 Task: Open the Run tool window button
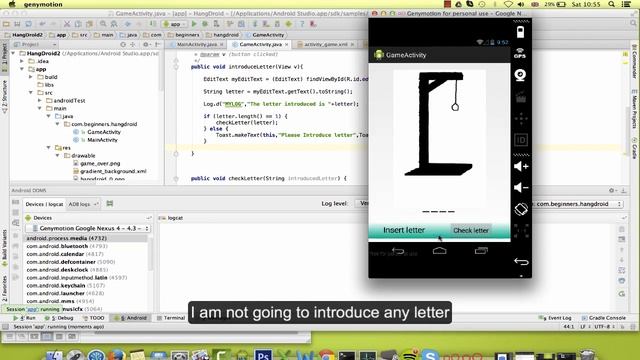click(x=25, y=318)
